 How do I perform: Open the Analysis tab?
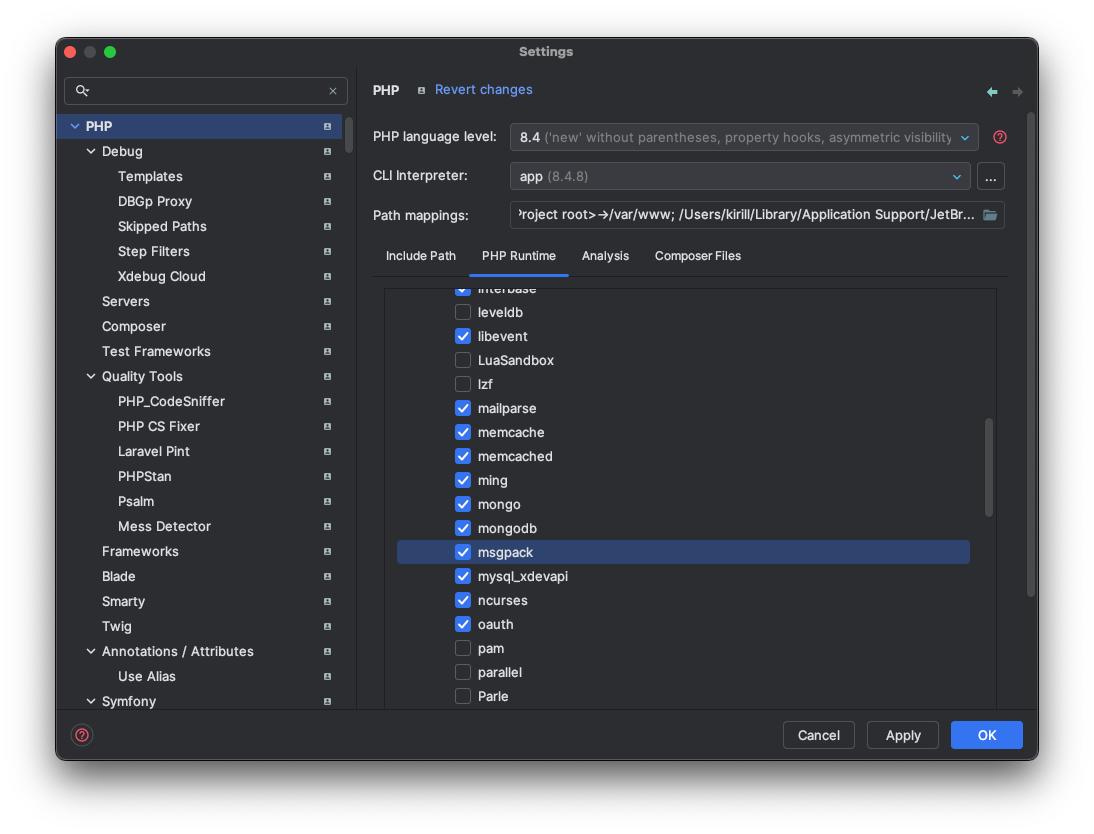point(605,256)
